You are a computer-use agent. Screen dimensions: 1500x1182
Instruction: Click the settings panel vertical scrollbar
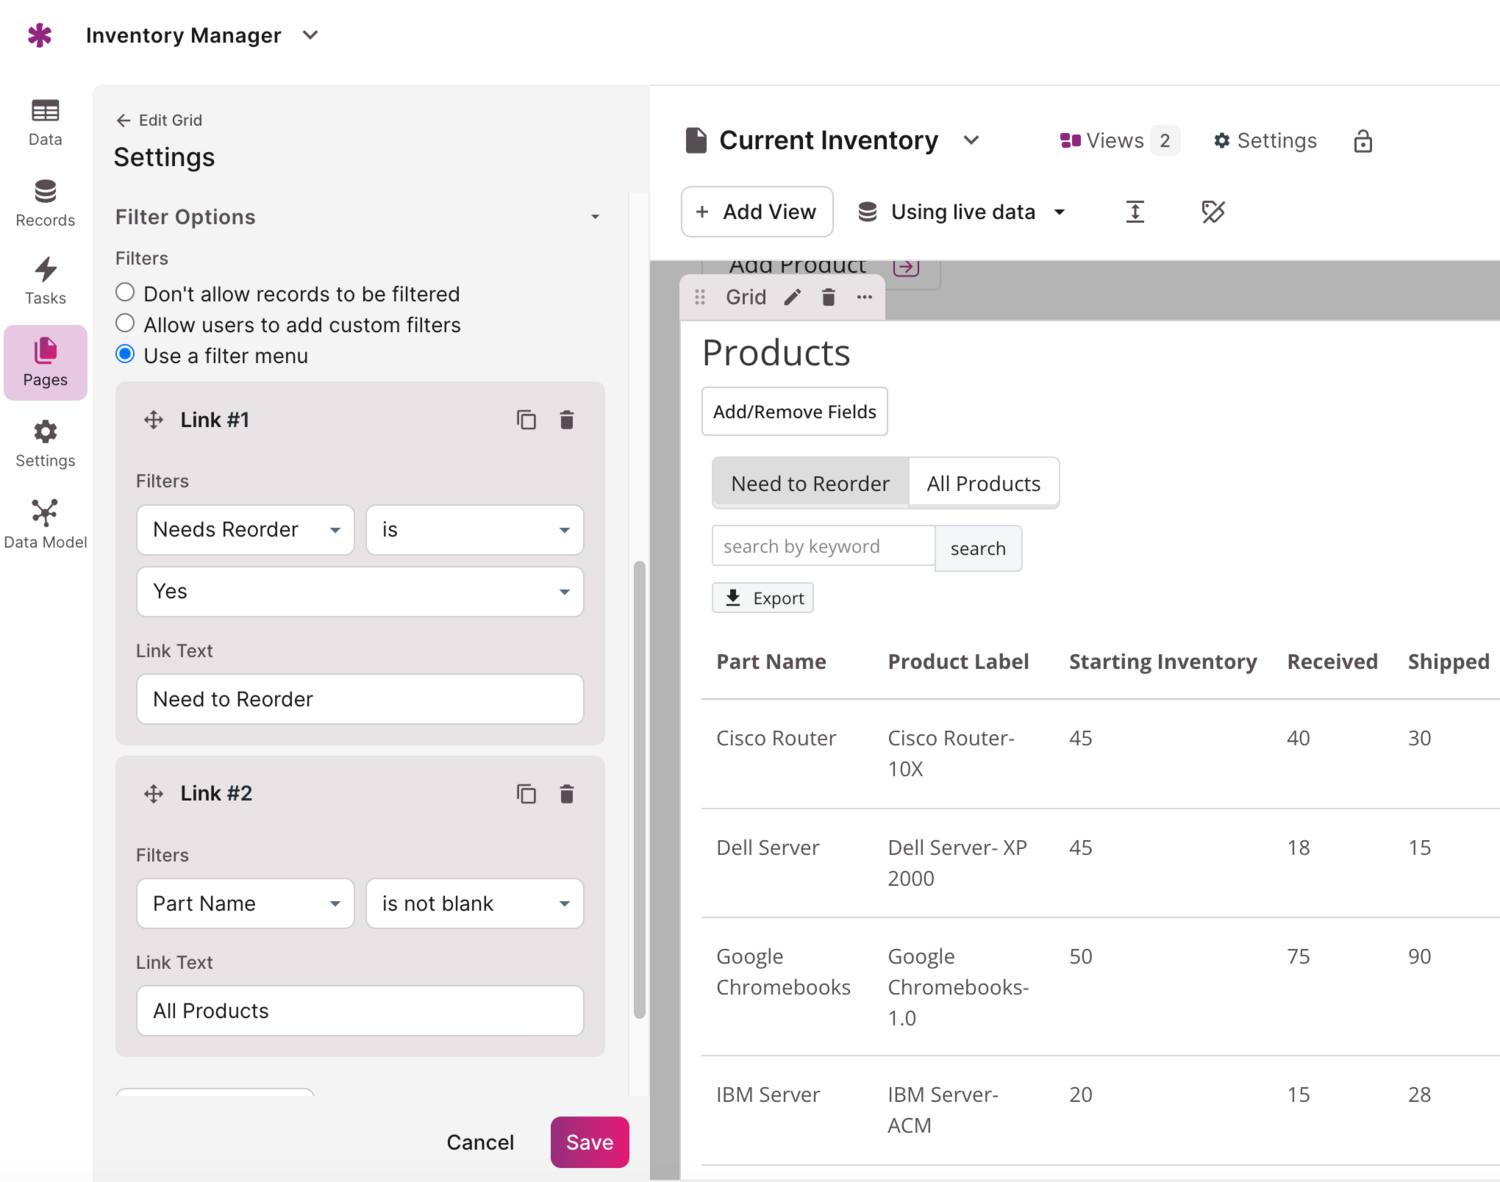coord(639,790)
